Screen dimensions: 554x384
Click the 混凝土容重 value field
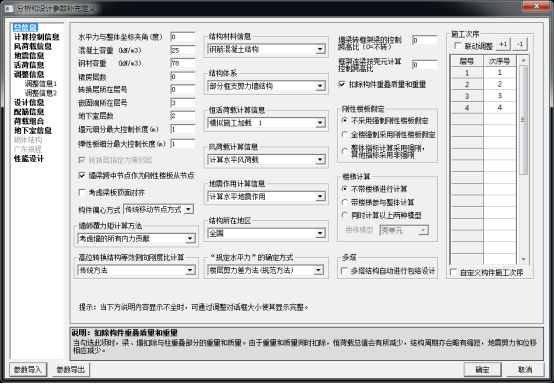coord(183,50)
